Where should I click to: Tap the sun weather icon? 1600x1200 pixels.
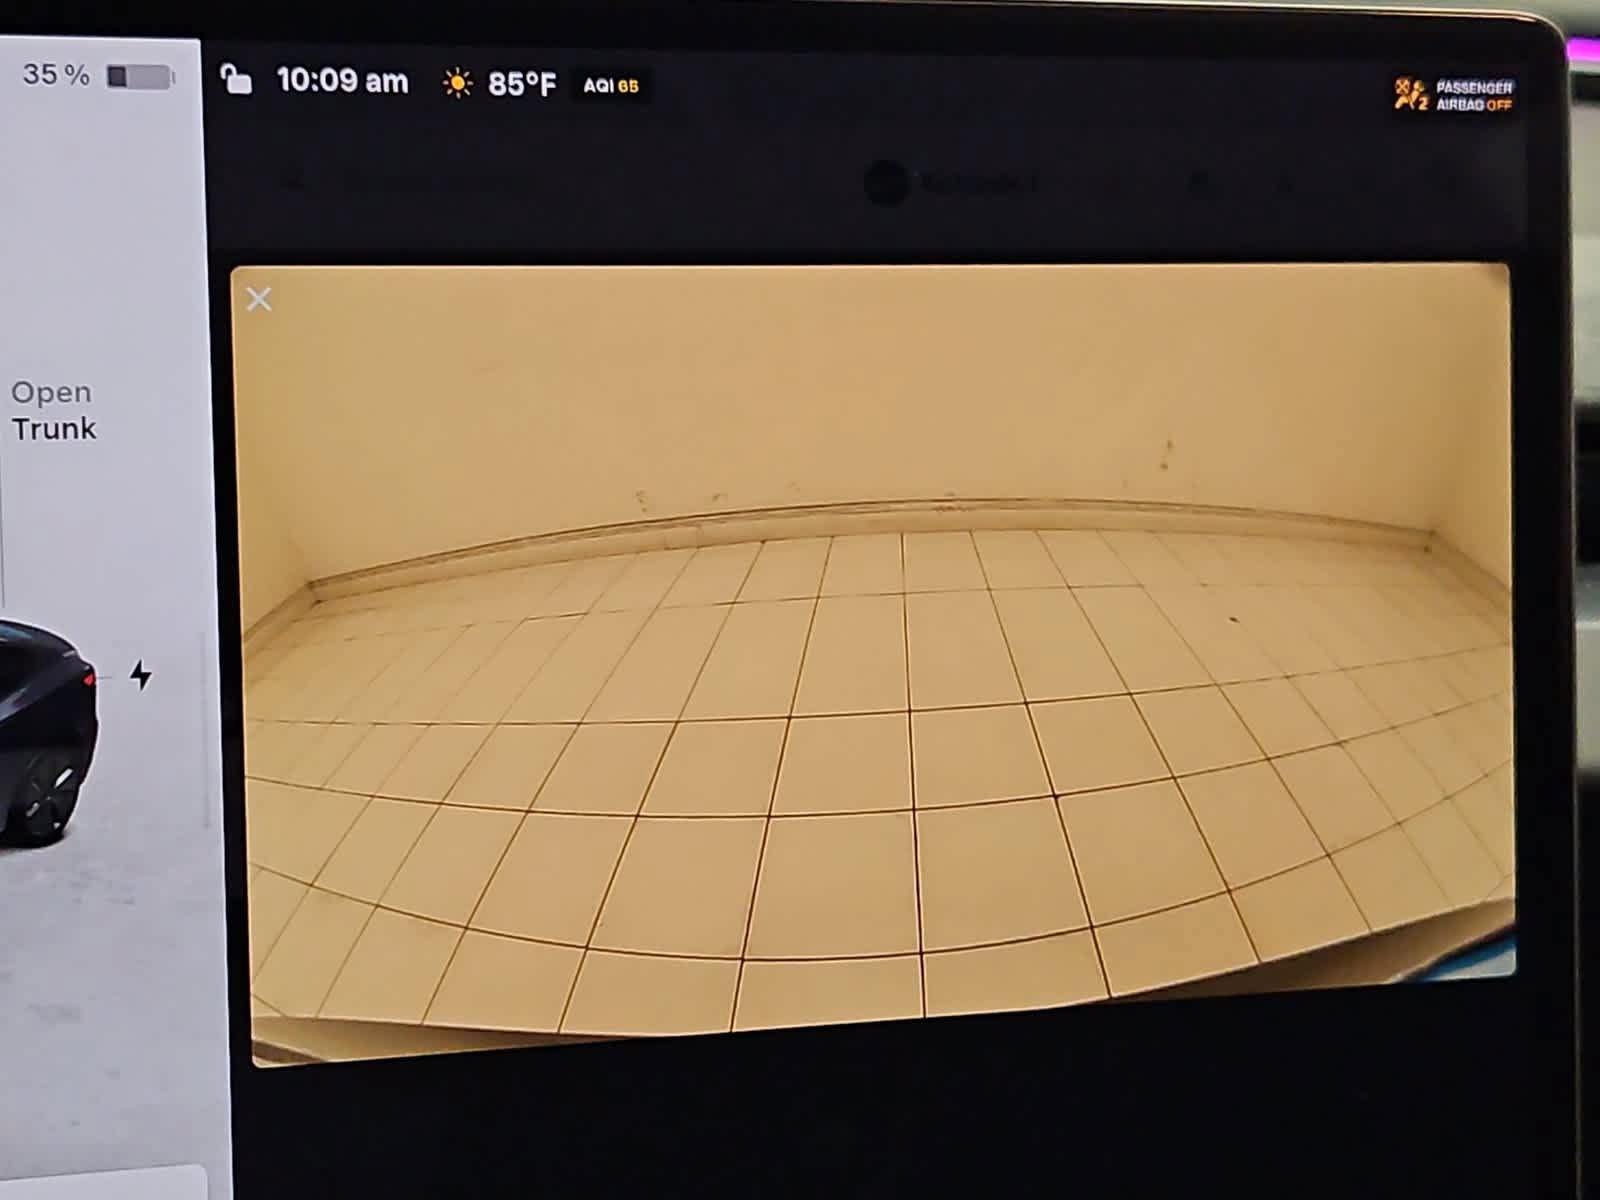[x=457, y=83]
